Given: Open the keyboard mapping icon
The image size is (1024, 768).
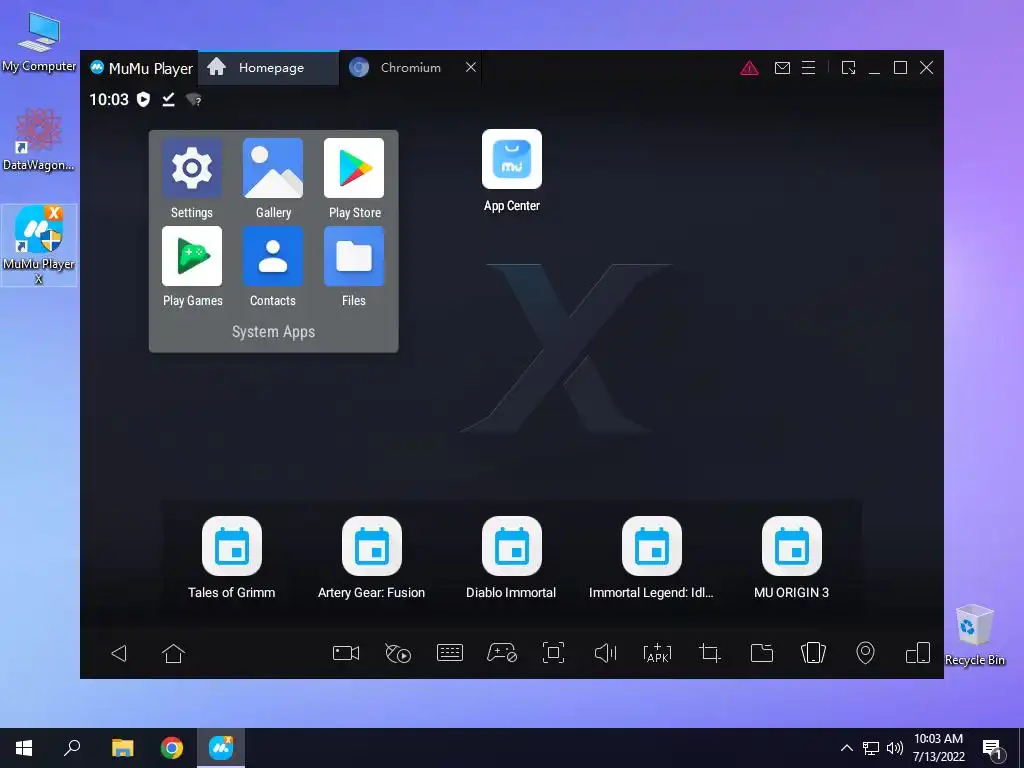Looking at the screenshot, I should pyautogui.click(x=450, y=653).
